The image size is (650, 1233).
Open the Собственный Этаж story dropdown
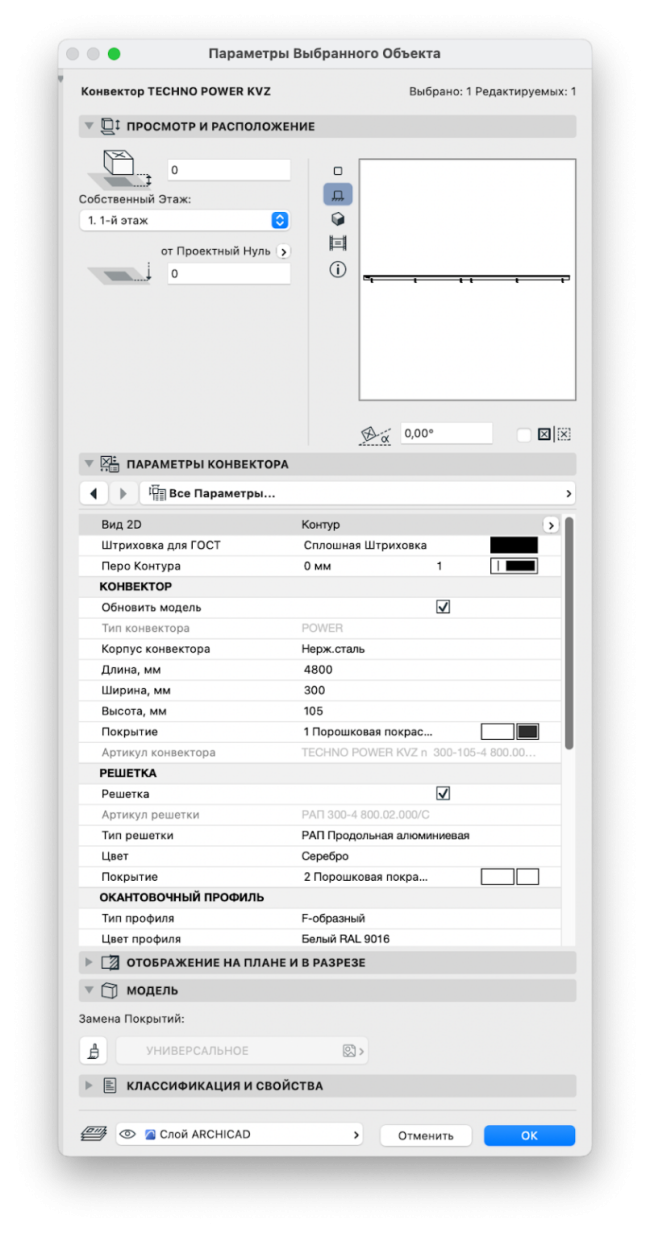[x=184, y=220]
